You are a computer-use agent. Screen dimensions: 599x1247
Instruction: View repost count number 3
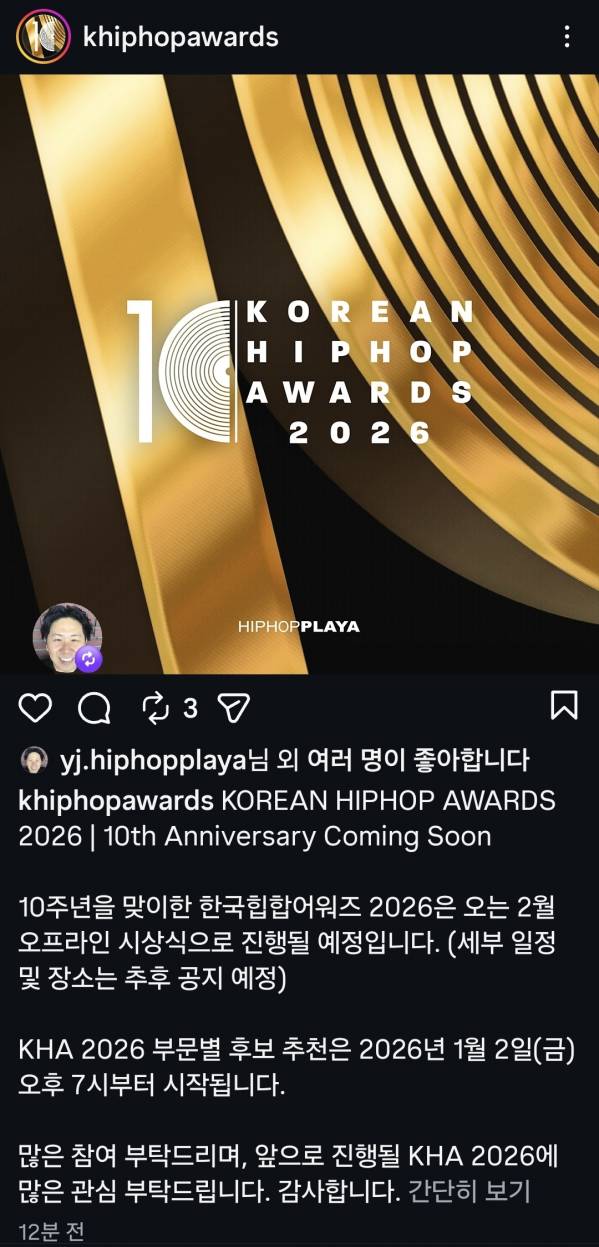[190, 709]
